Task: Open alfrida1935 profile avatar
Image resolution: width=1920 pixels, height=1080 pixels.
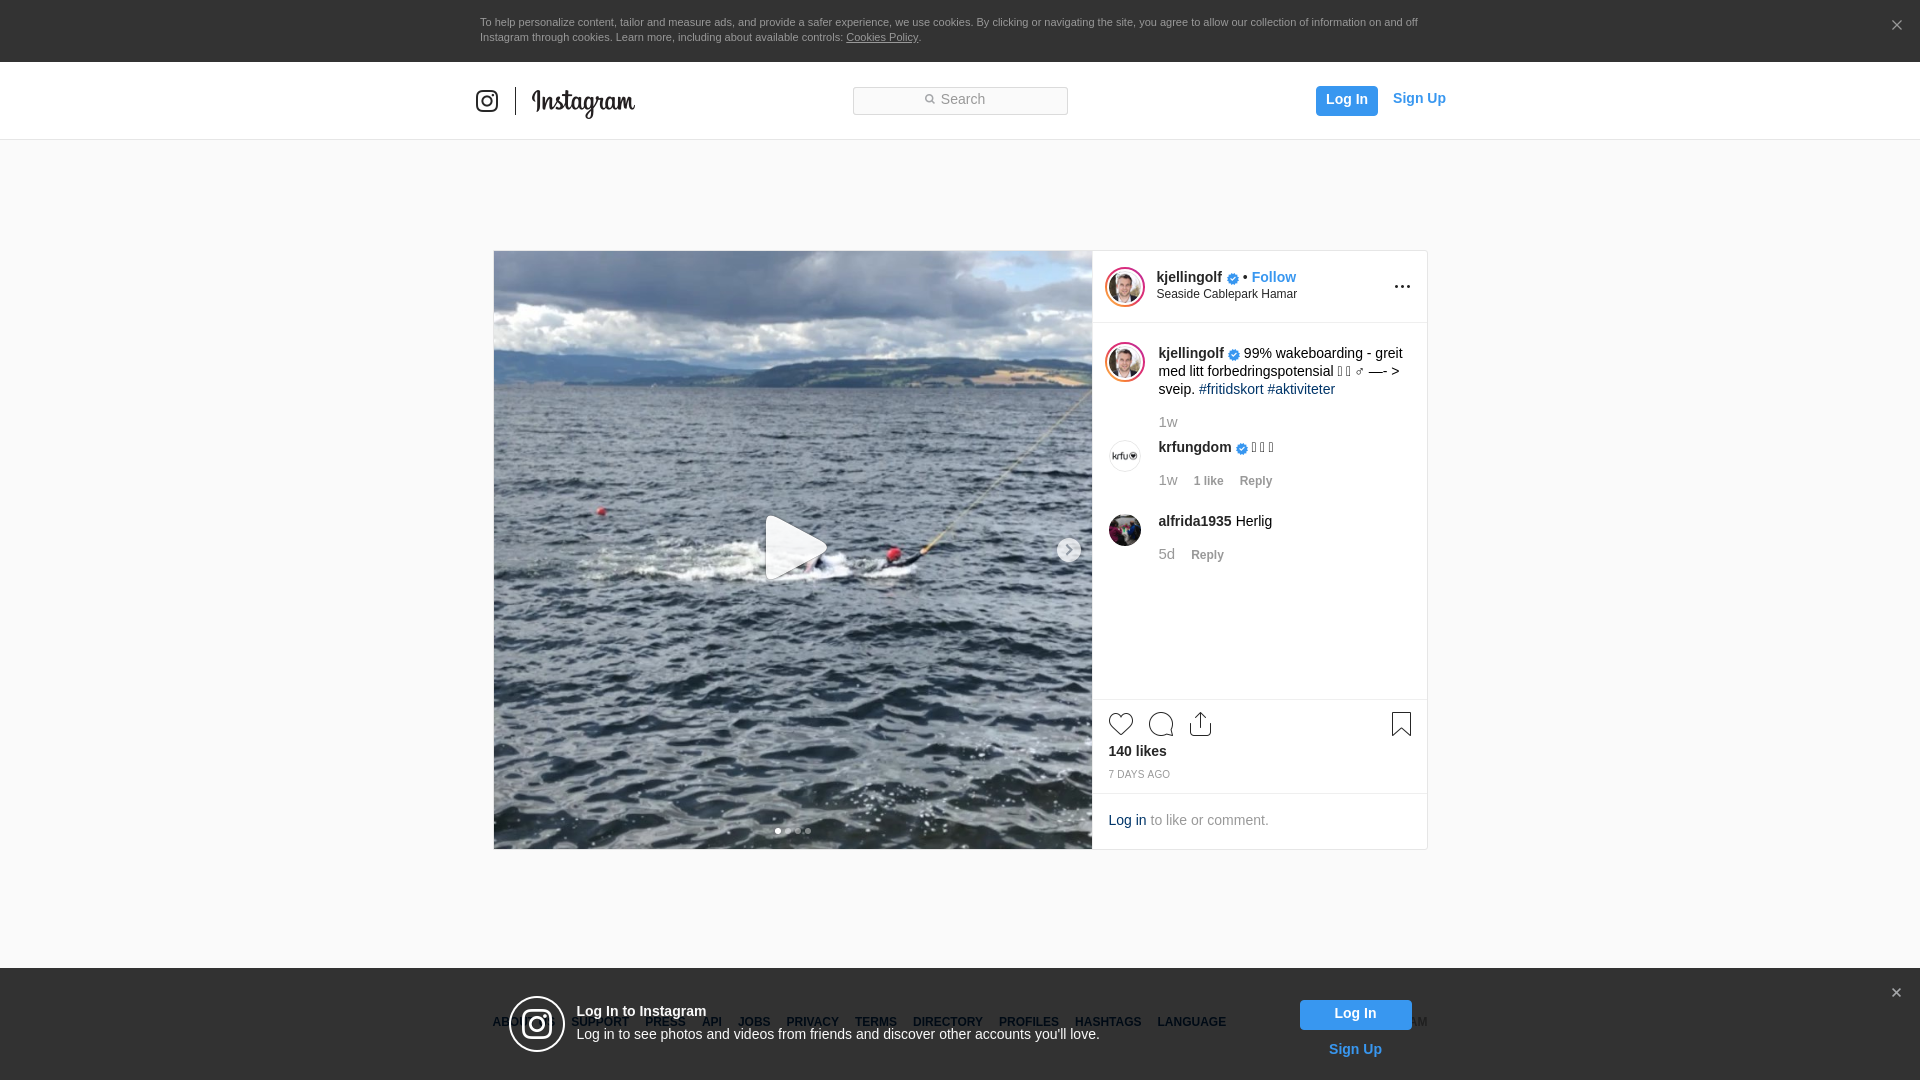Action: point(1125,530)
